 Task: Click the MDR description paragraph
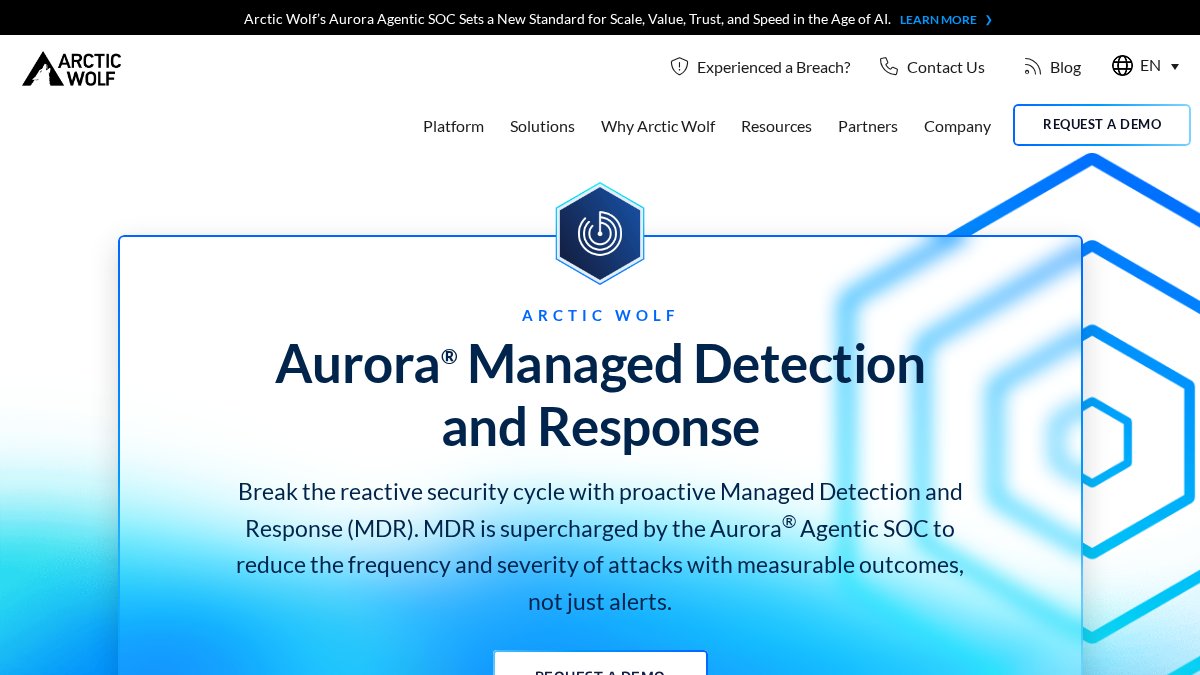pyautogui.click(x=600, y=546)
